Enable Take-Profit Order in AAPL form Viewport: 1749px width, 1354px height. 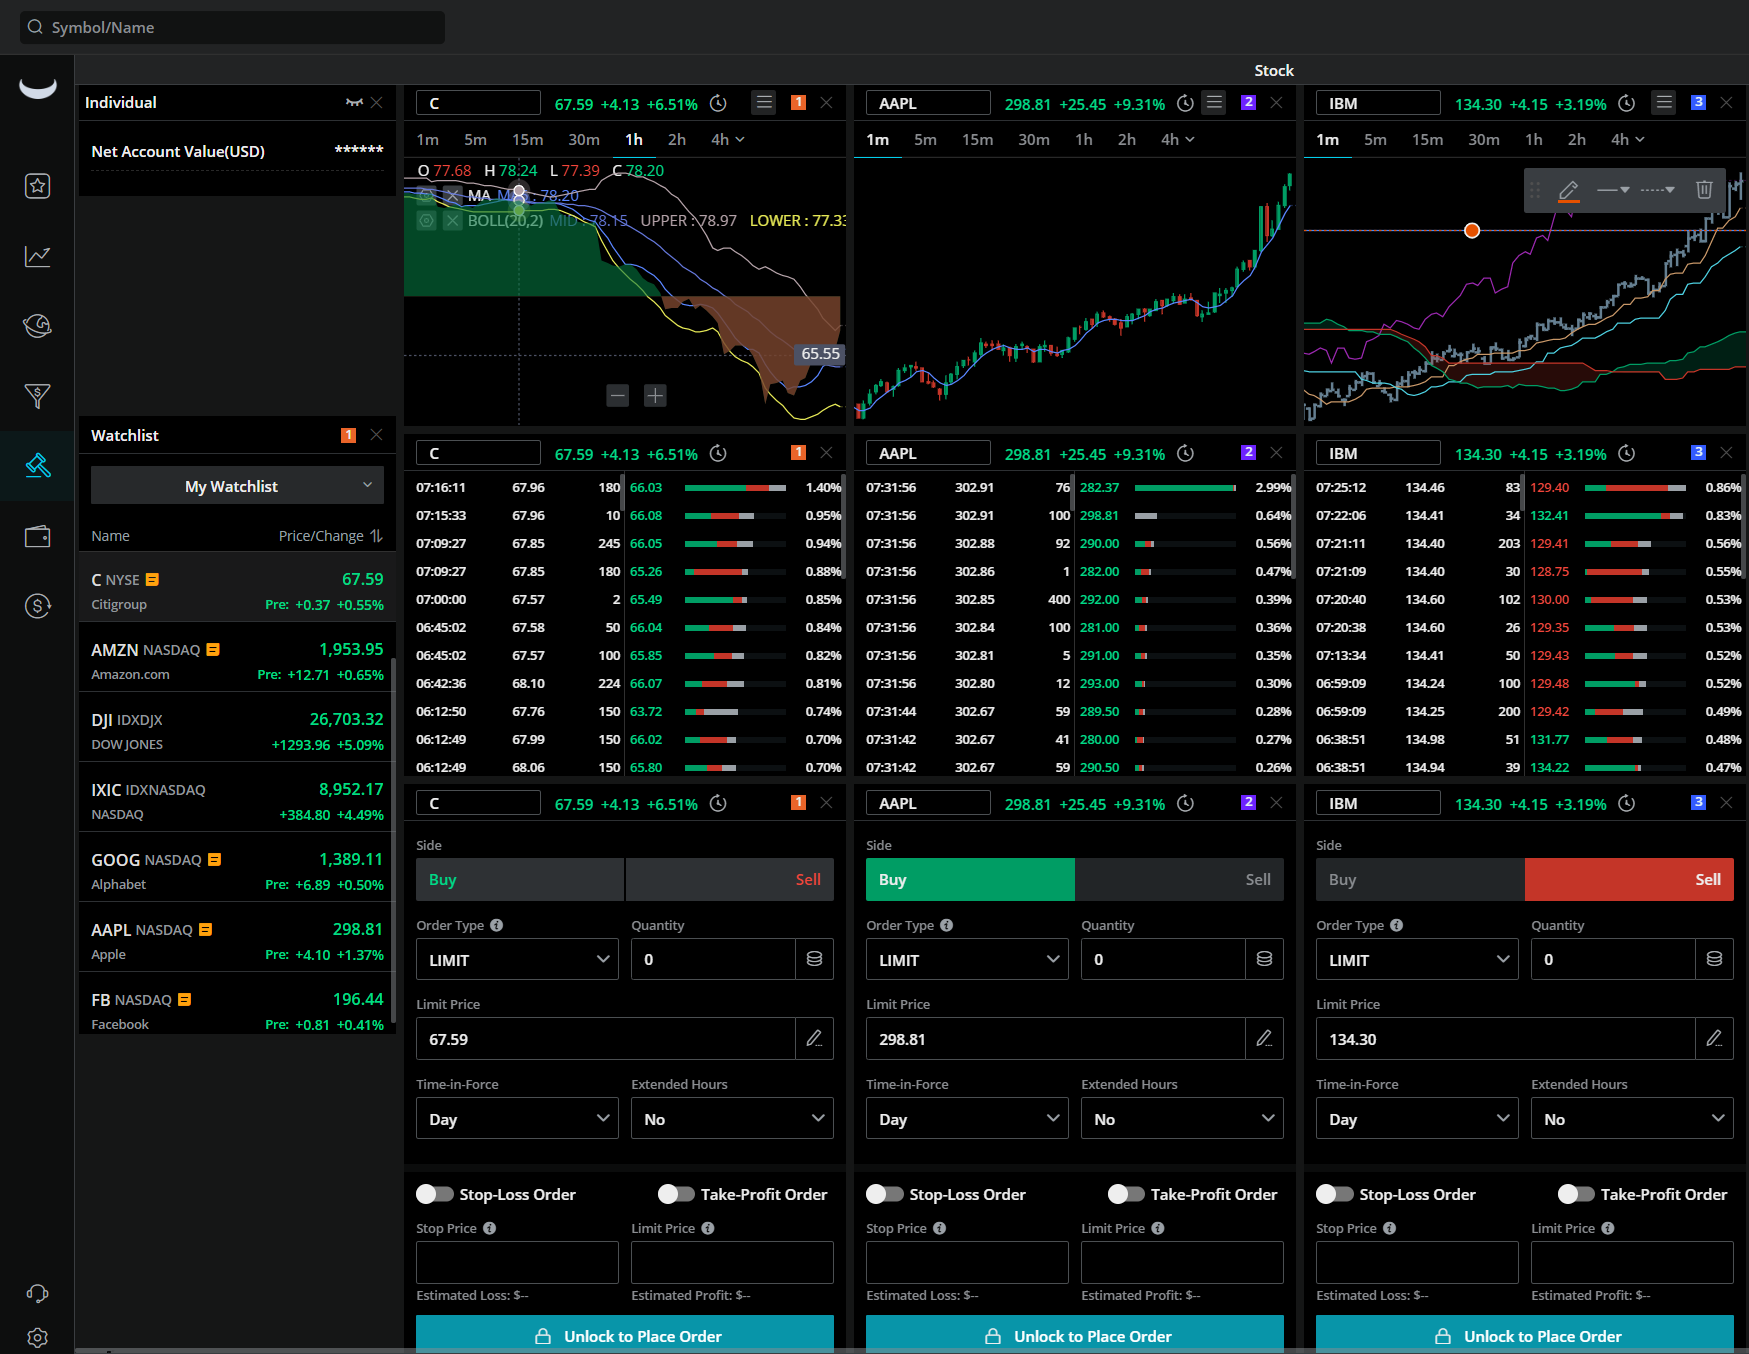click(1126, 1194)
